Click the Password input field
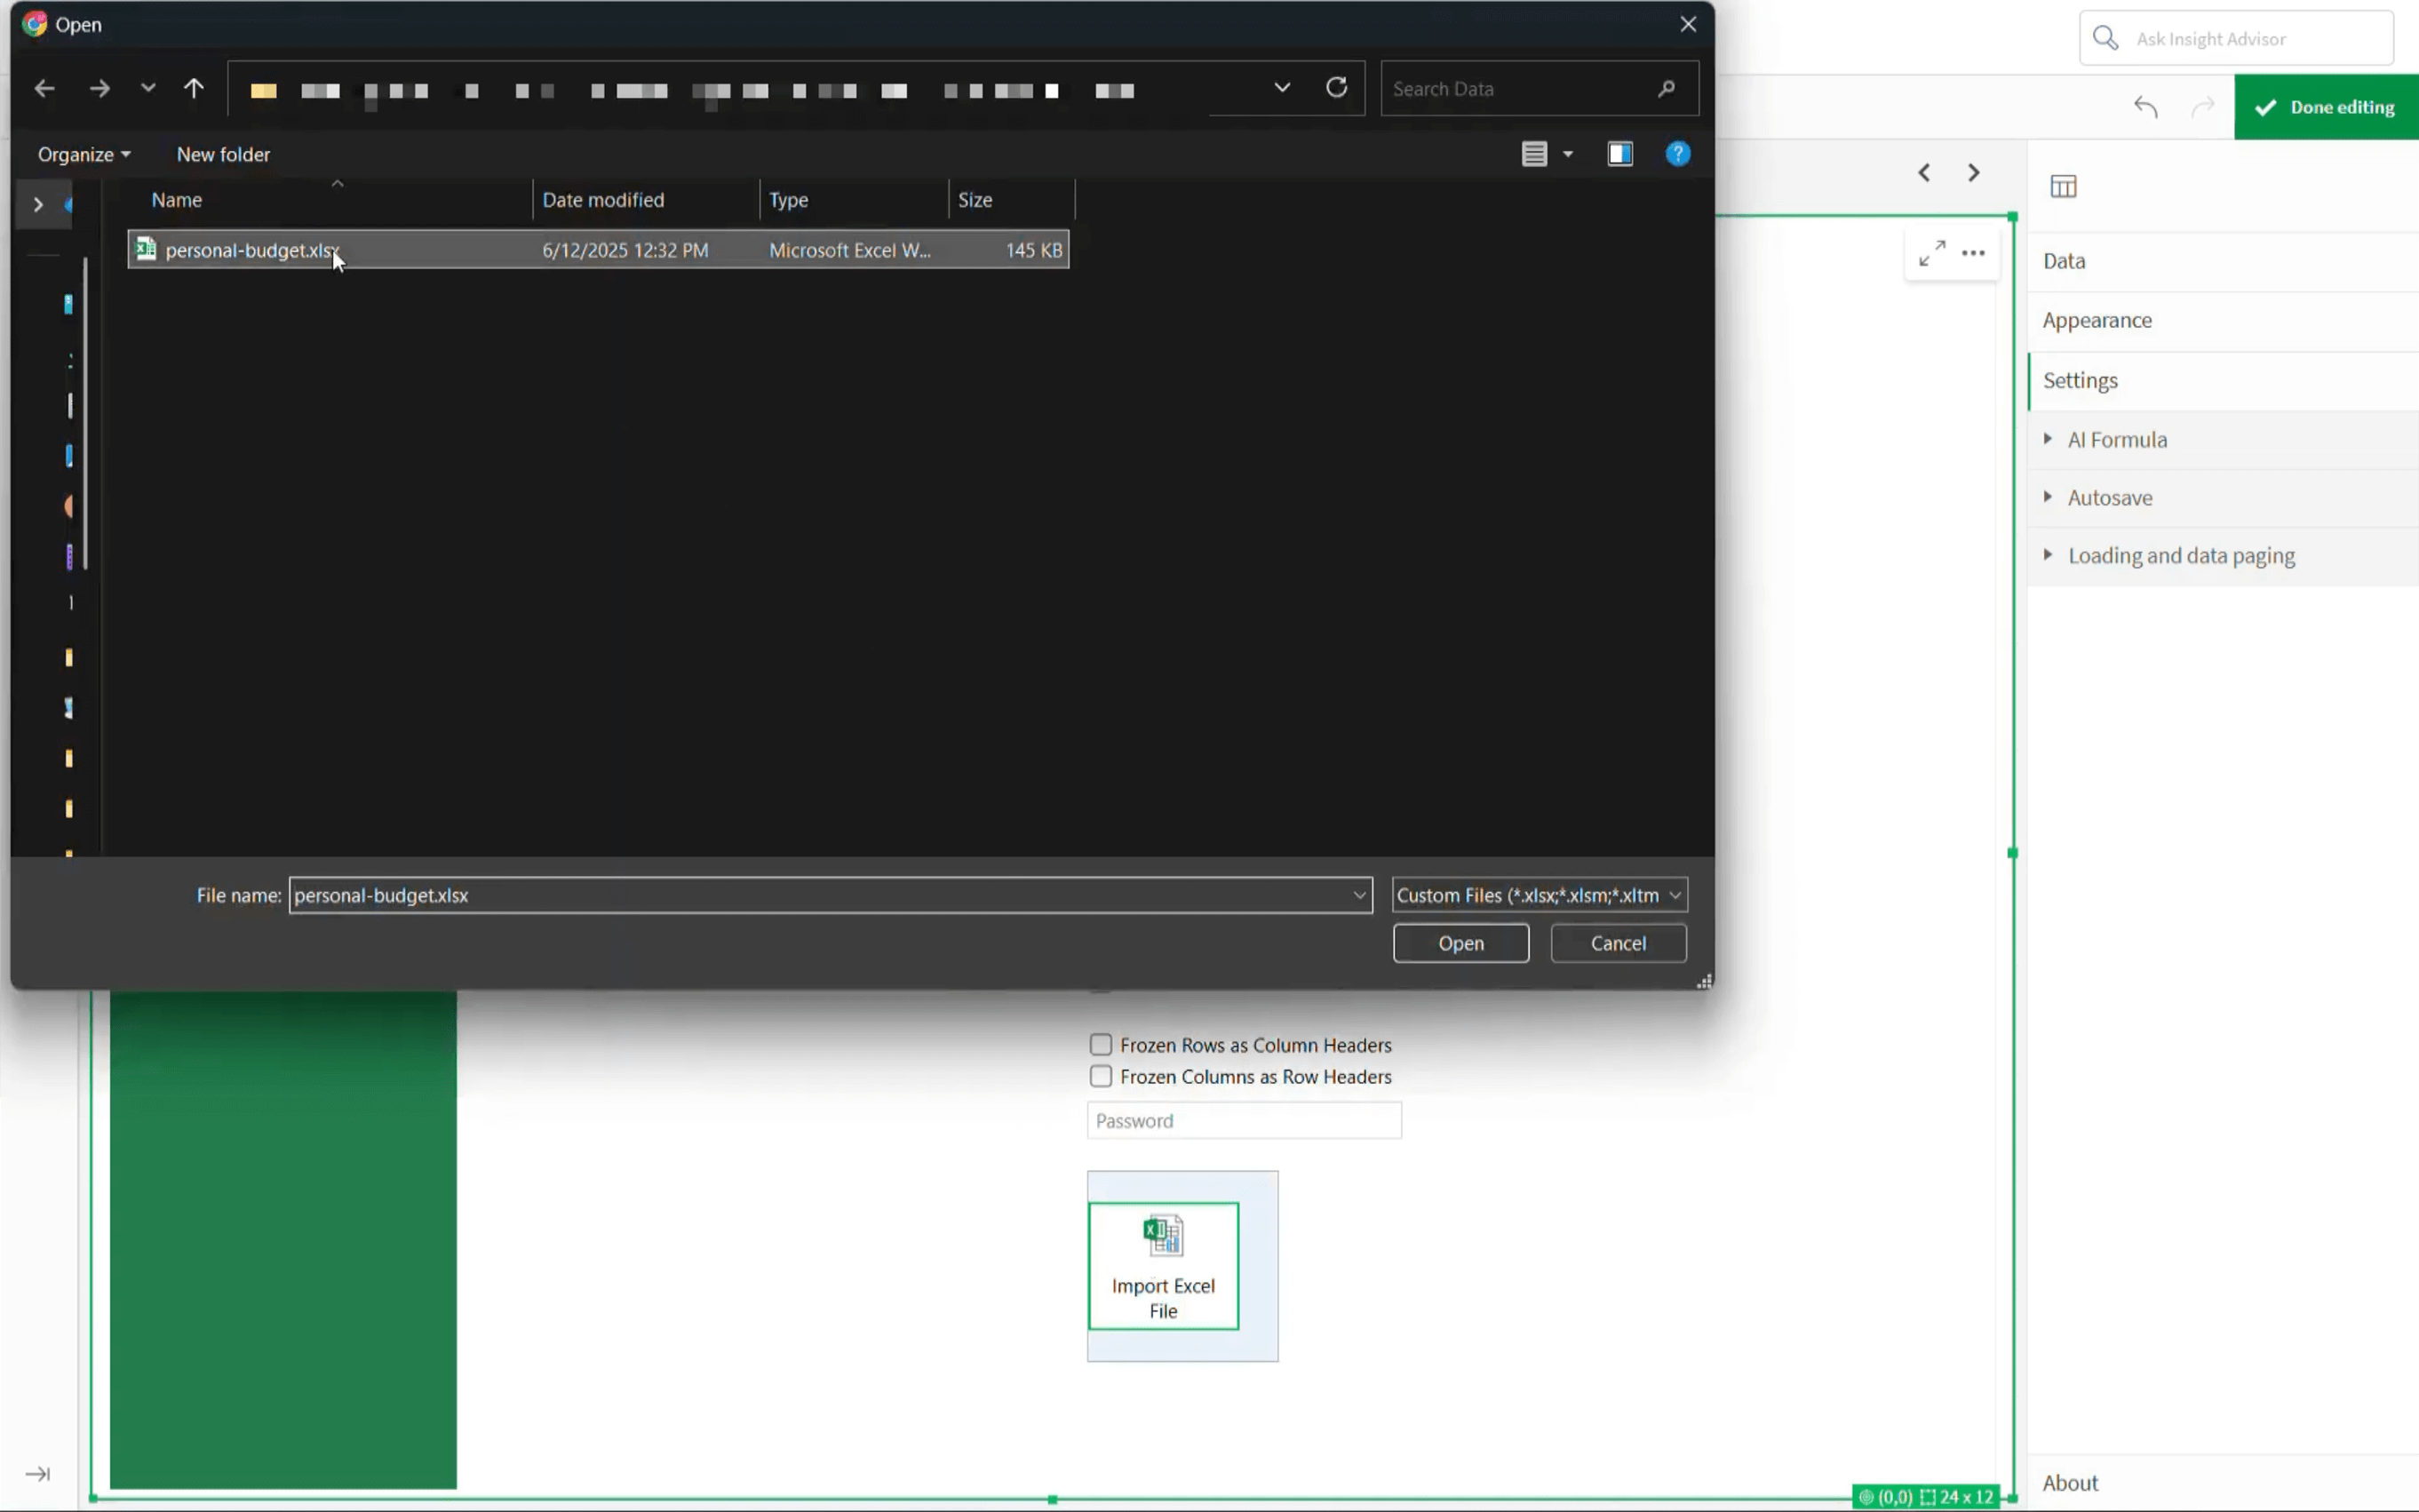2419x1512 pixels. [x=1243, y=1121]
